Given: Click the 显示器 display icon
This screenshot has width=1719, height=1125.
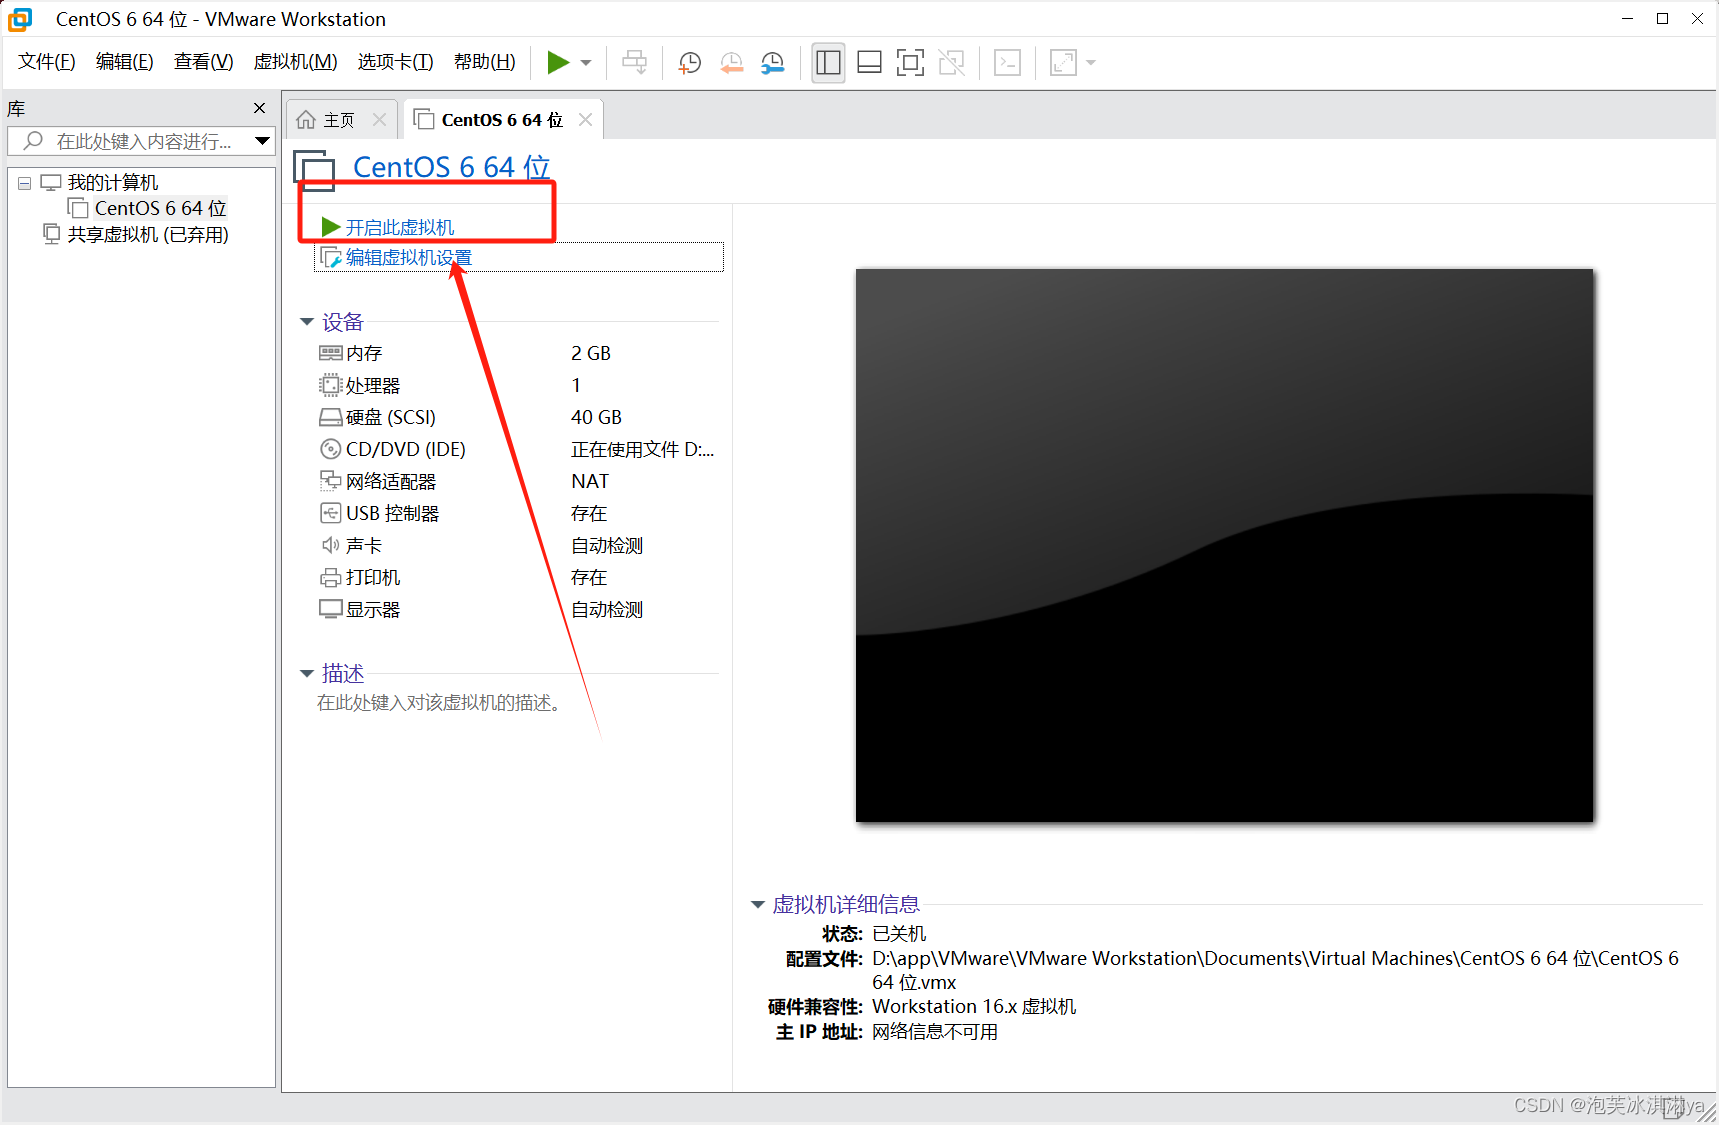Looking at the screenshot, I should click(331, 609).
